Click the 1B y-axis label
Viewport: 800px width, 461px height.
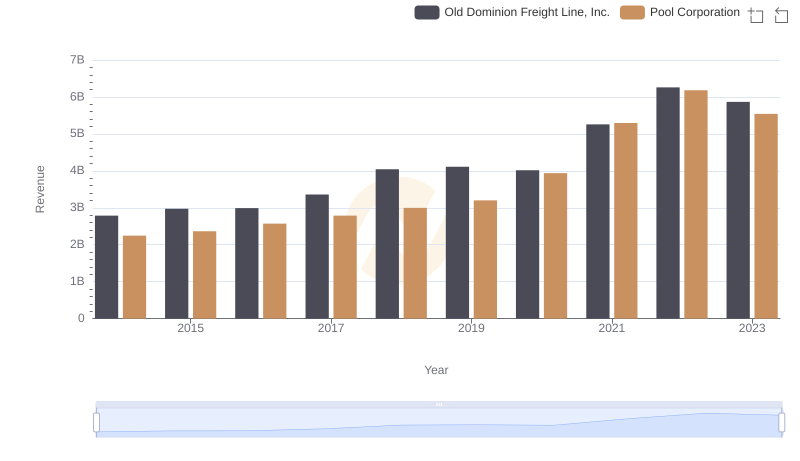click(77, 281)
